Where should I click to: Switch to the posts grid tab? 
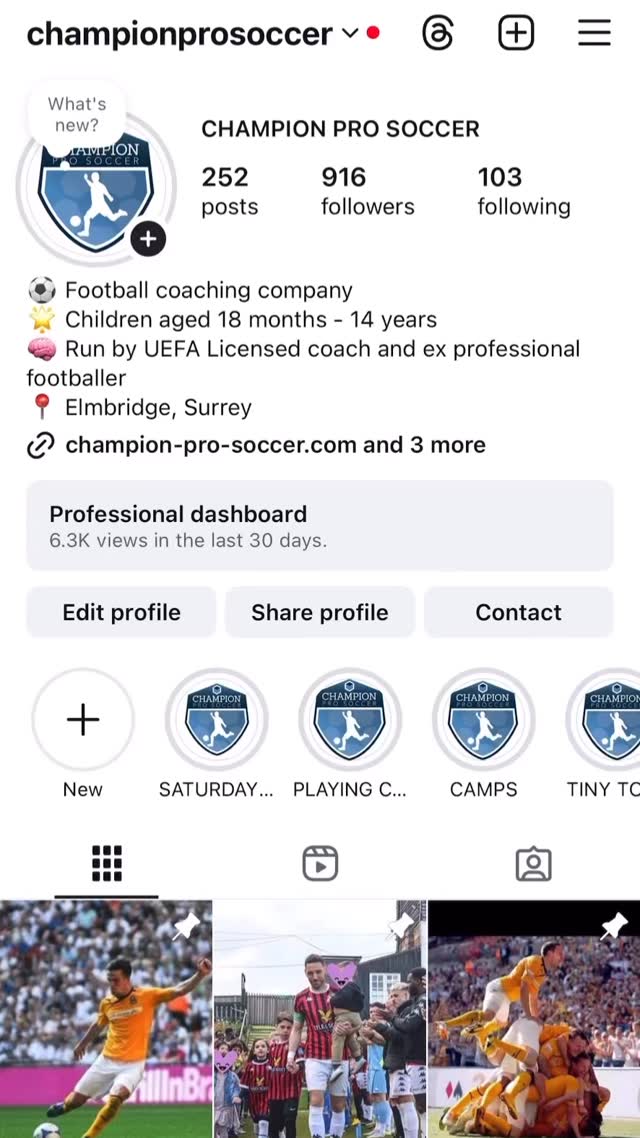tap(106, 863)
